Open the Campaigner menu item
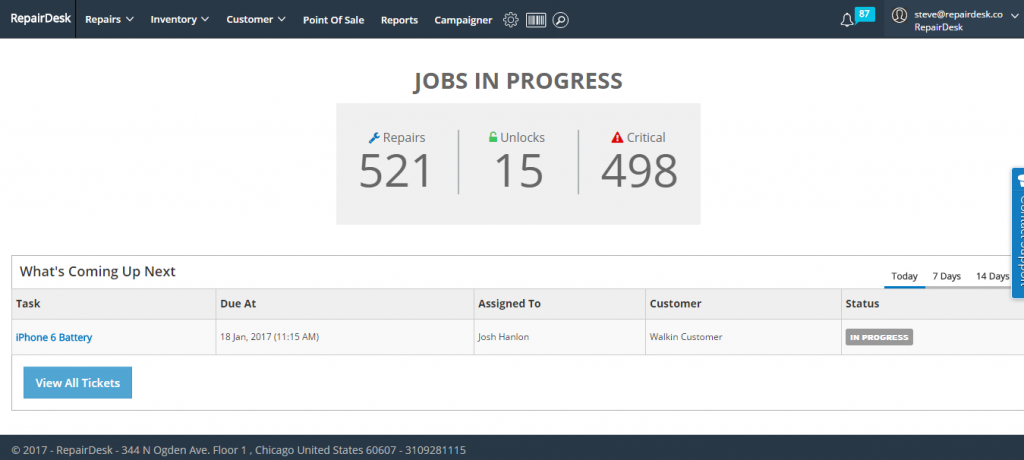 click(463, 20)
